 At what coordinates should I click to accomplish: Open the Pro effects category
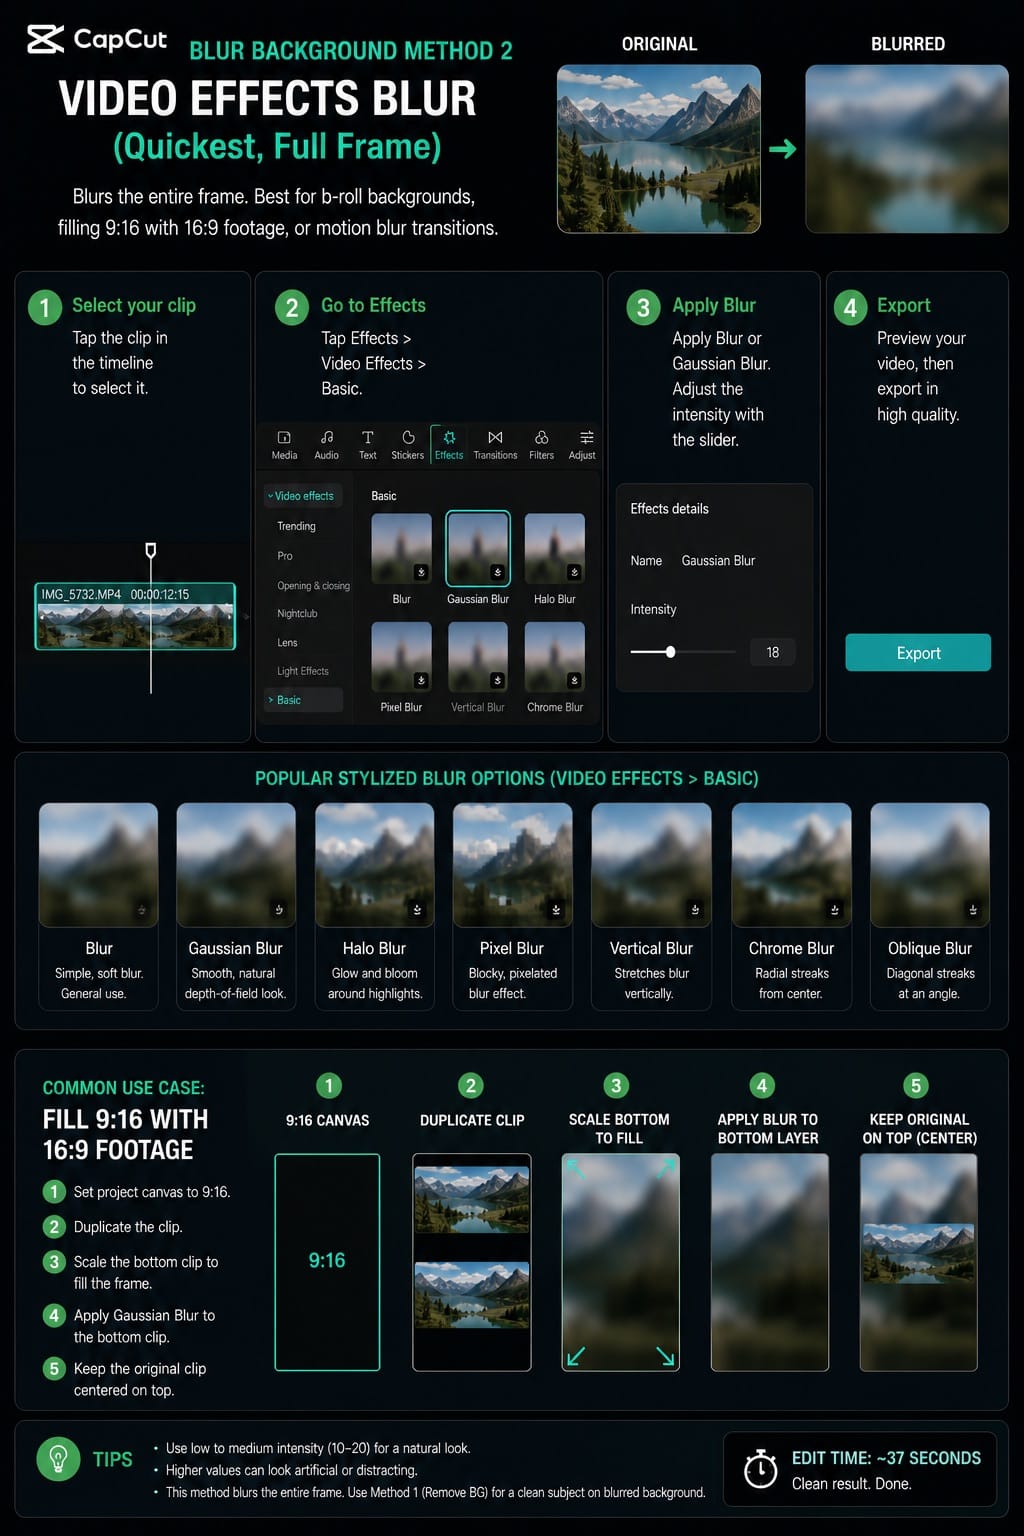(285, 556)
